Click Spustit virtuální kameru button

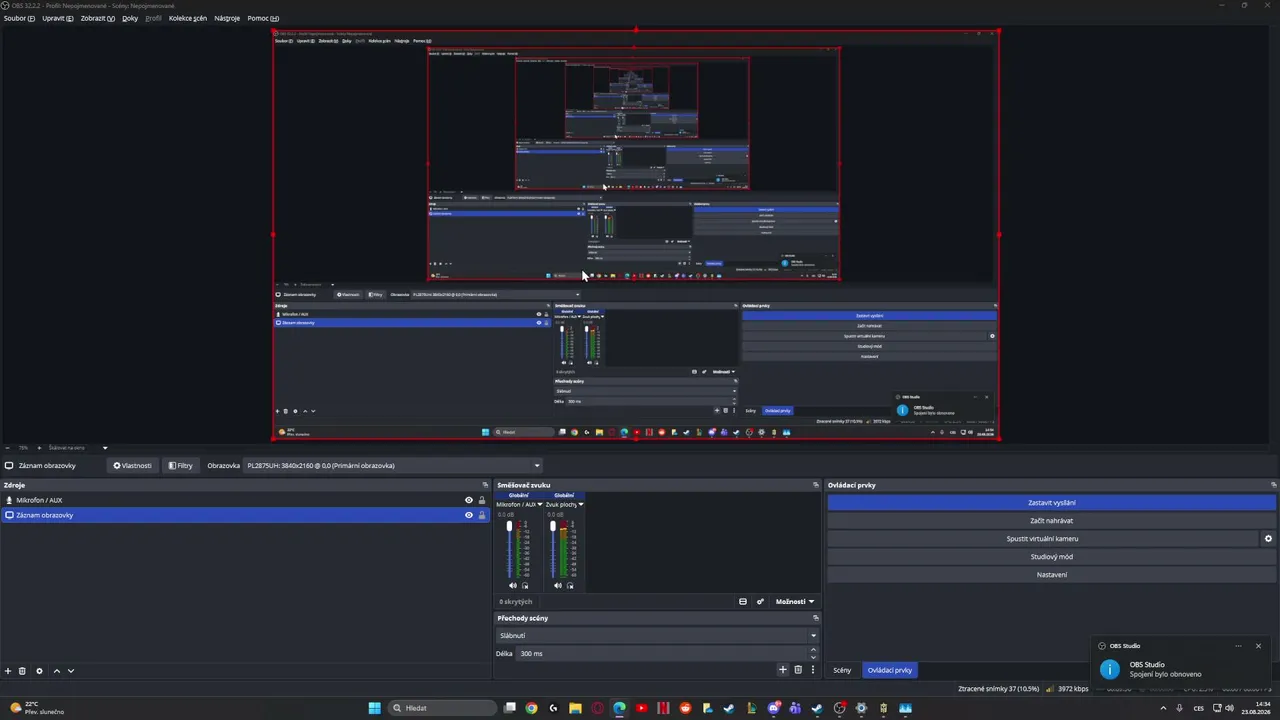coord(1042,539)
